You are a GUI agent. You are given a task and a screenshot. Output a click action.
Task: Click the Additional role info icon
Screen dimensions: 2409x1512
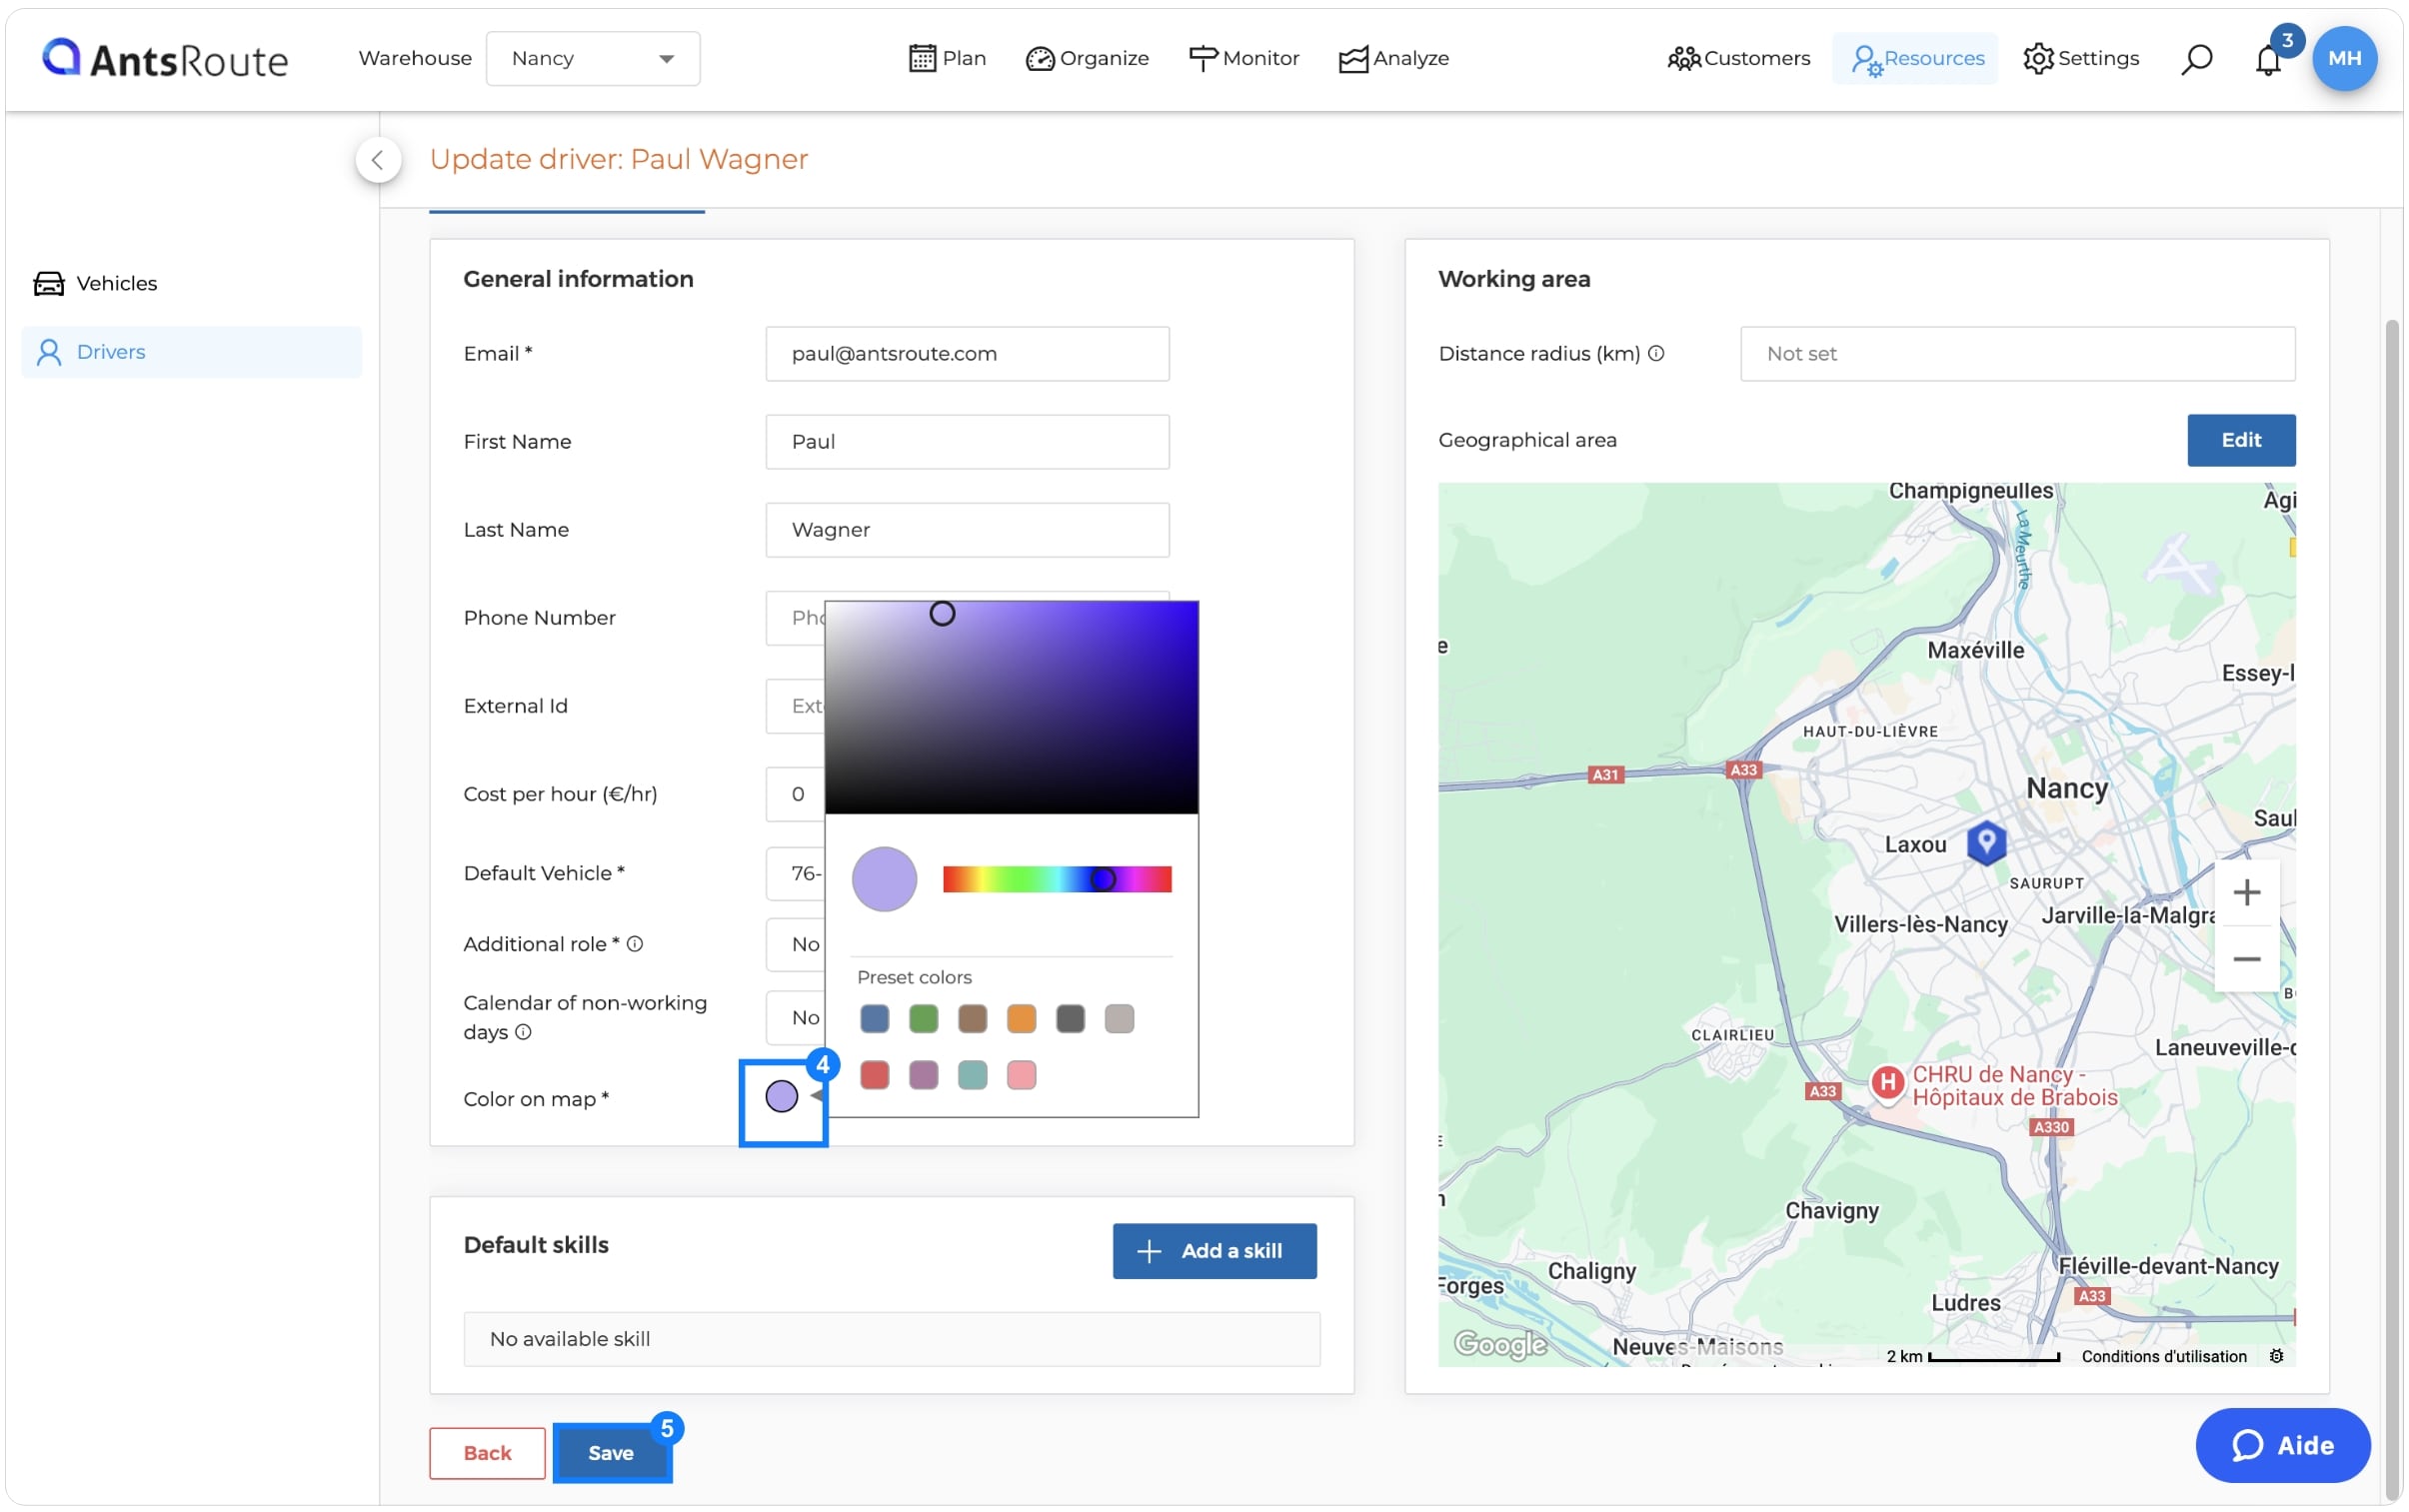pos(634,944)
